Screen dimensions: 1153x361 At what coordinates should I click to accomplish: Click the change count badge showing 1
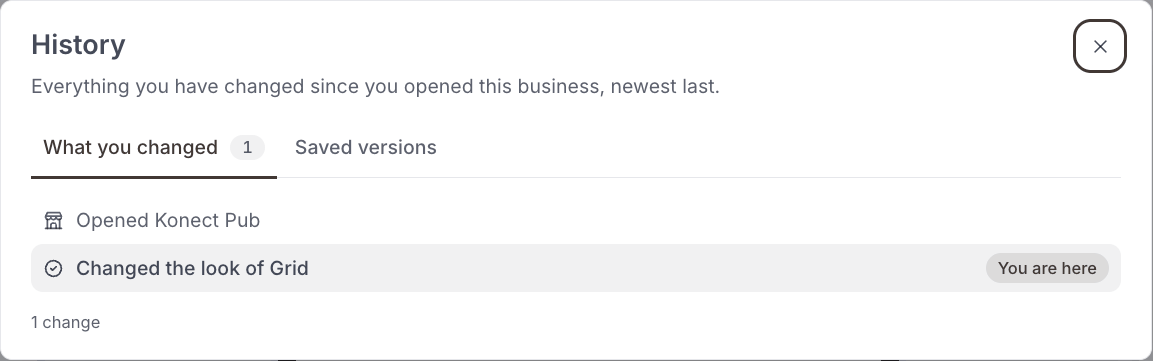coord(247,148)
